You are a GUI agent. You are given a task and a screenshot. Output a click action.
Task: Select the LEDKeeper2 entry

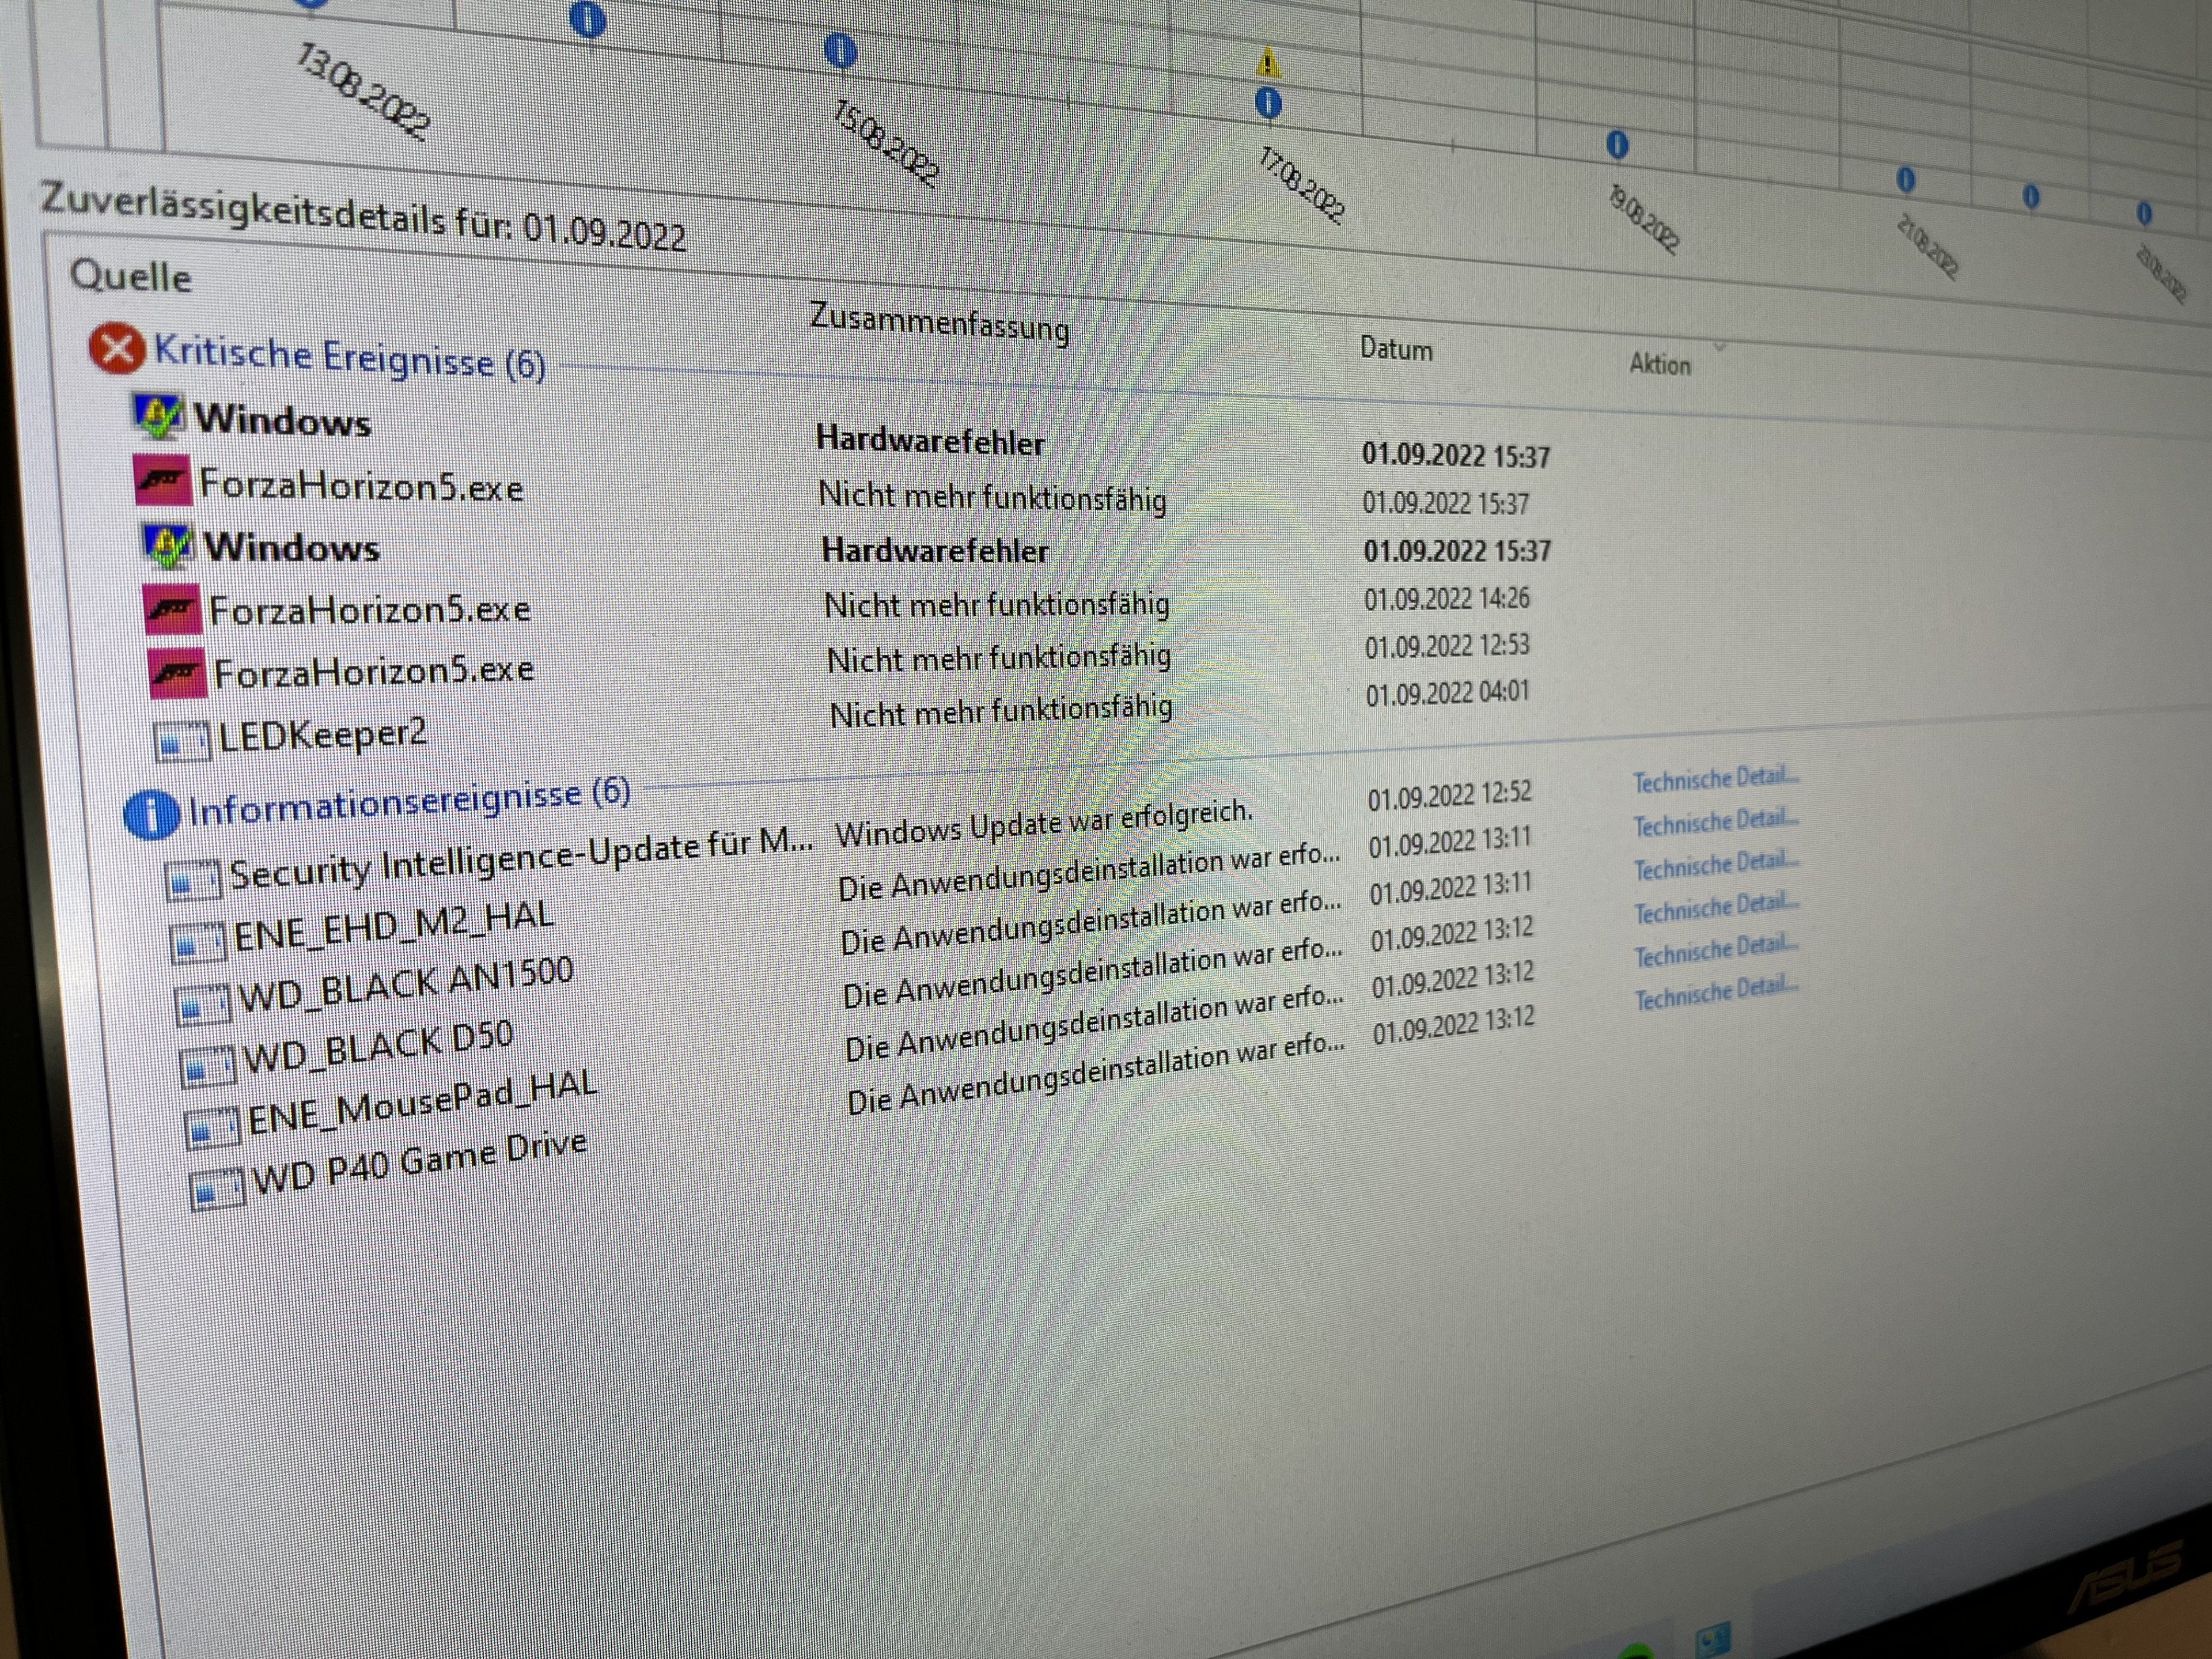pyautogui.click(x=323, y=736)
